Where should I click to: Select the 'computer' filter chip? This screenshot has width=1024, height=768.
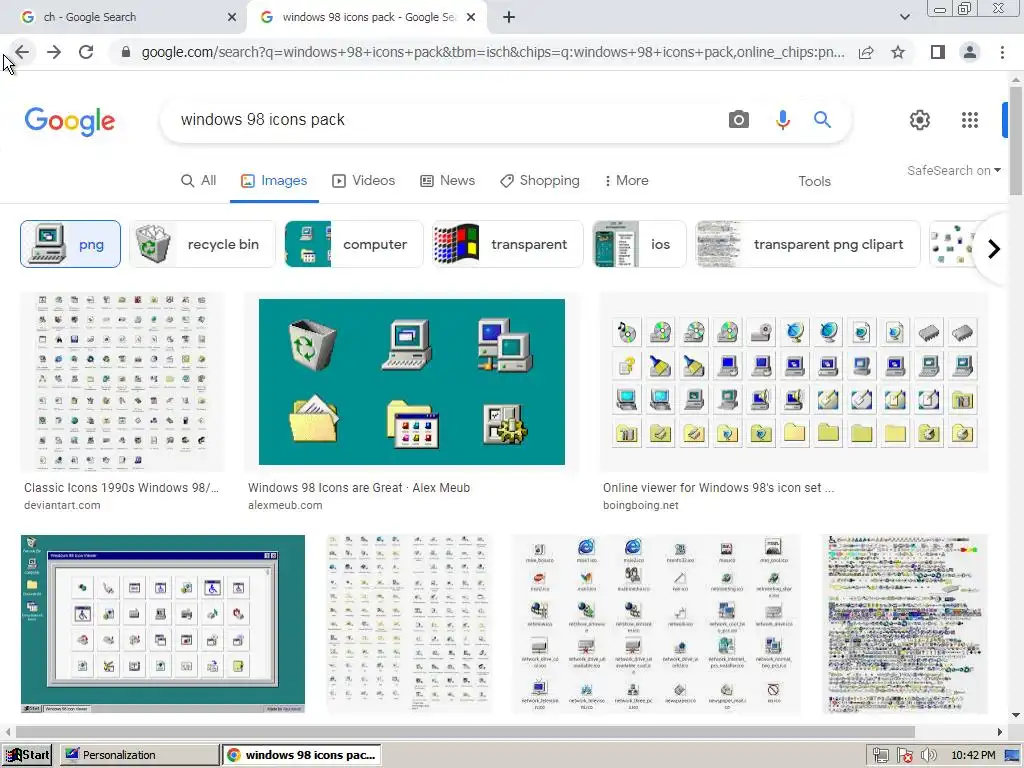[354, 244]
